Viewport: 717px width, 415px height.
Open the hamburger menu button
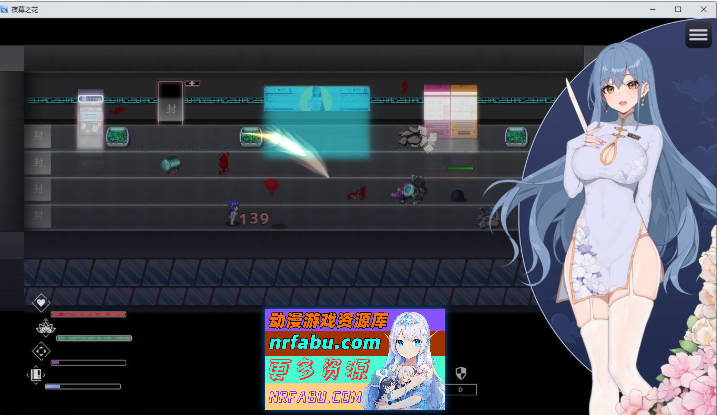[699, 35]
